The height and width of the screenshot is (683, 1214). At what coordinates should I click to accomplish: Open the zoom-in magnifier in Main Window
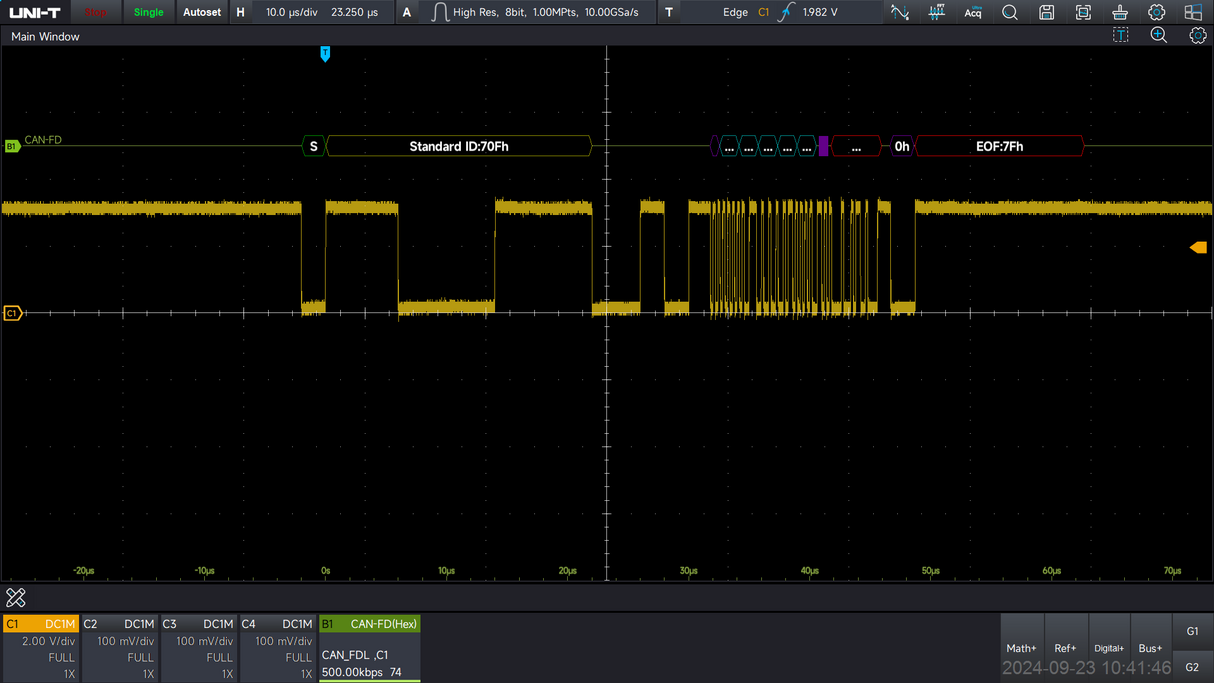[x=1159, y=36]
